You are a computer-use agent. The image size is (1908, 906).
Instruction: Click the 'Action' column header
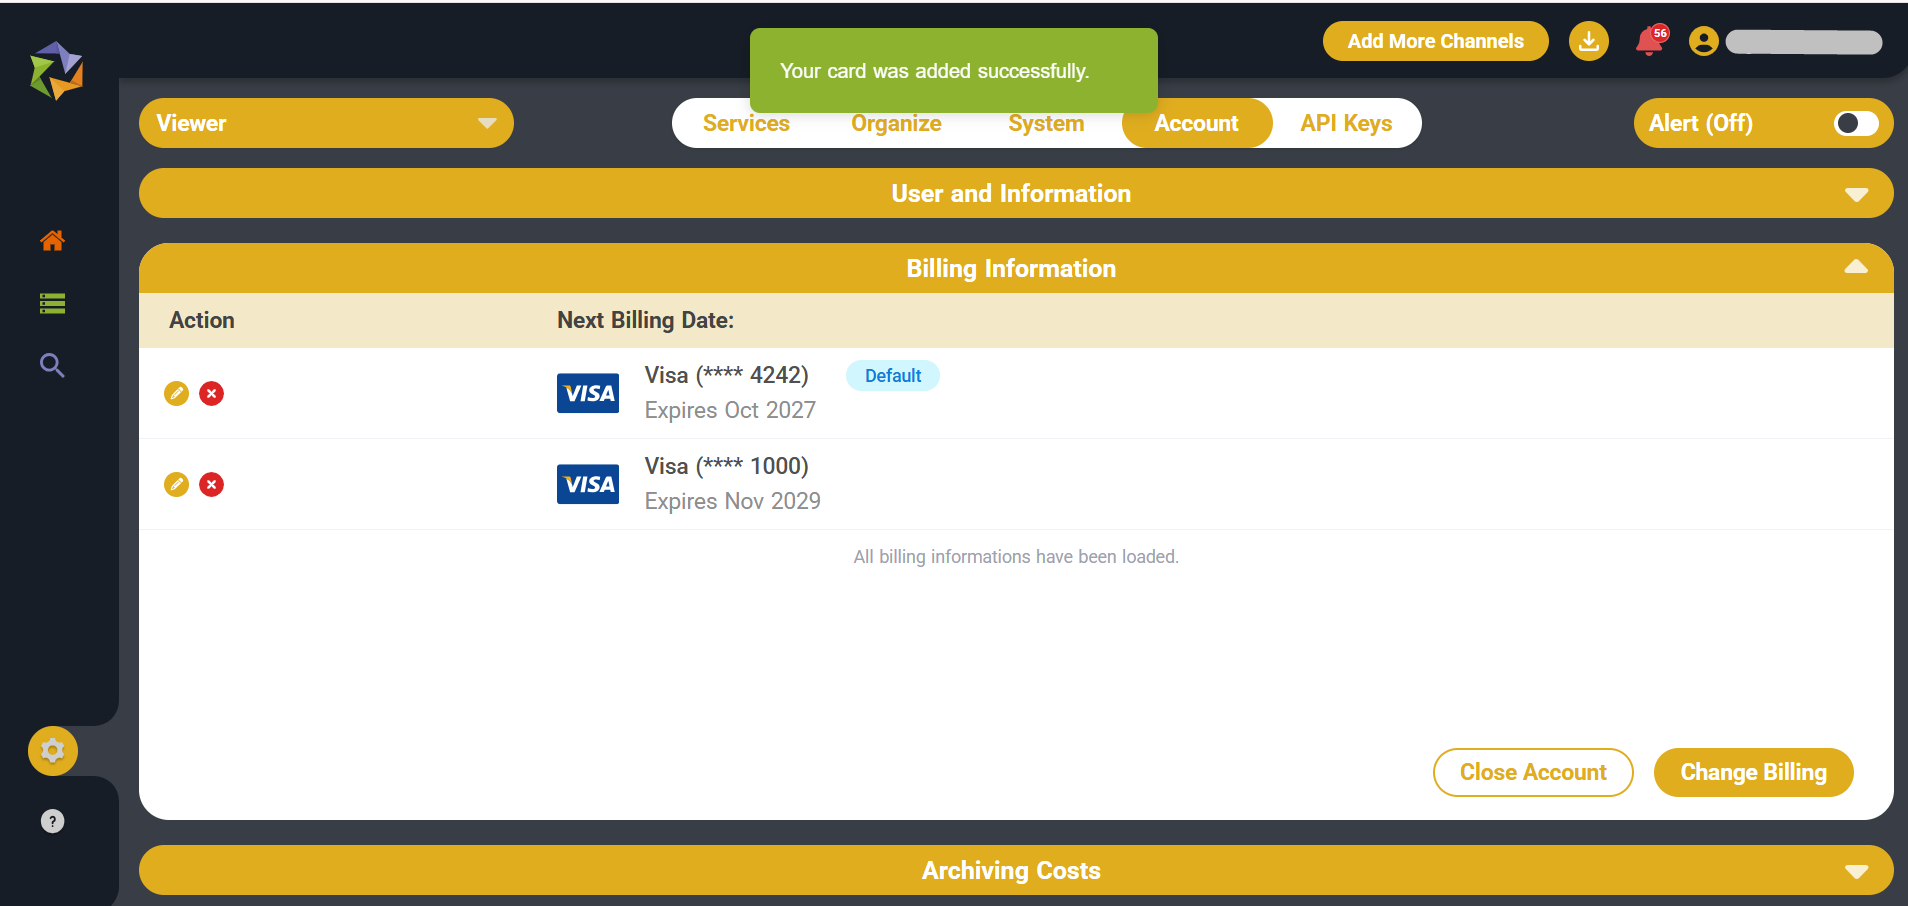tap(202, 320)
